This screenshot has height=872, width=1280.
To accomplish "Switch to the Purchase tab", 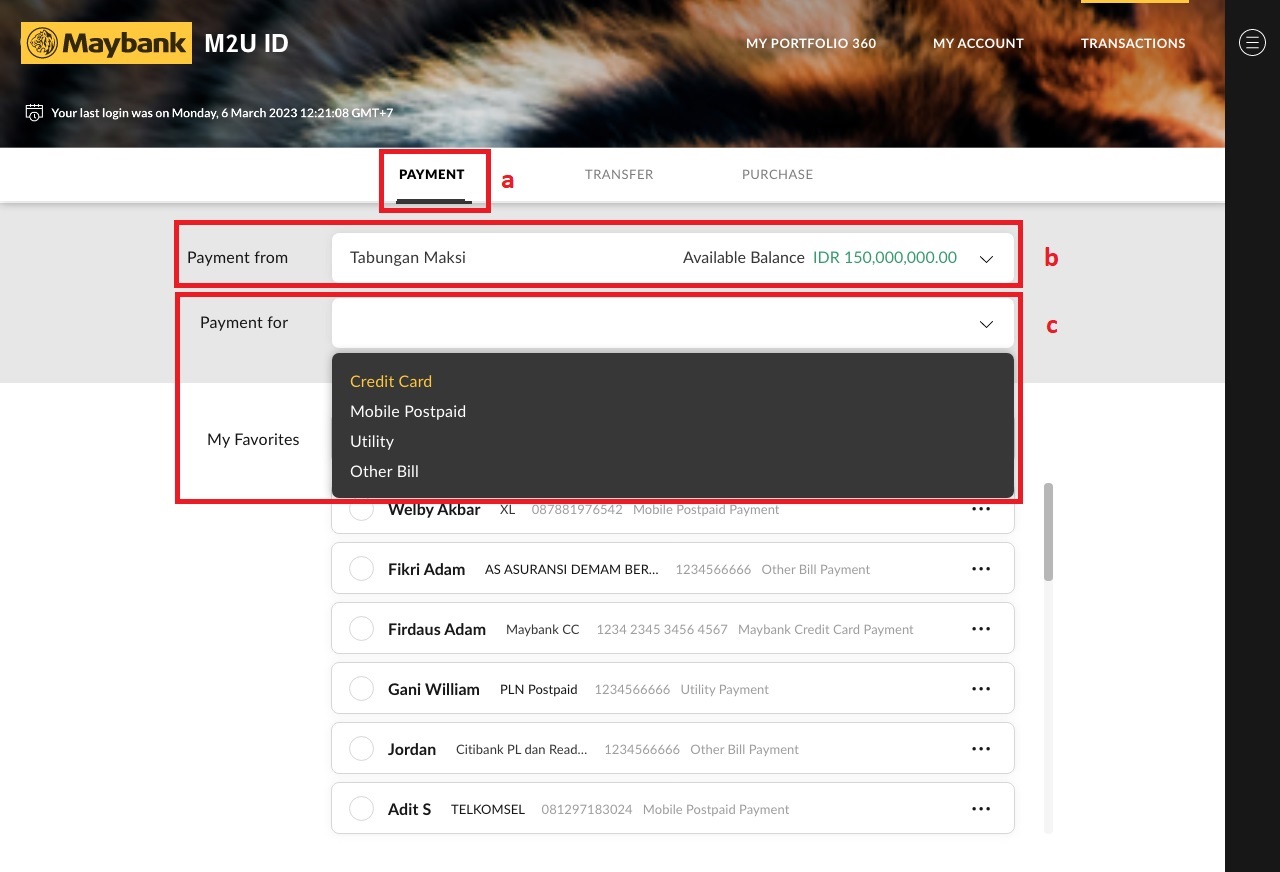I will tap(777, 174).
